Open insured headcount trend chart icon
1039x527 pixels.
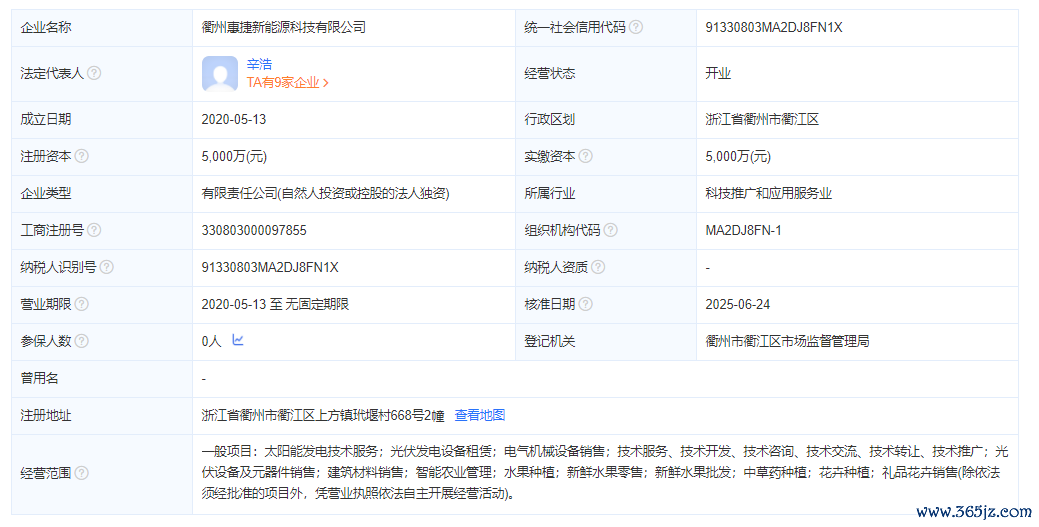(238, 340)
